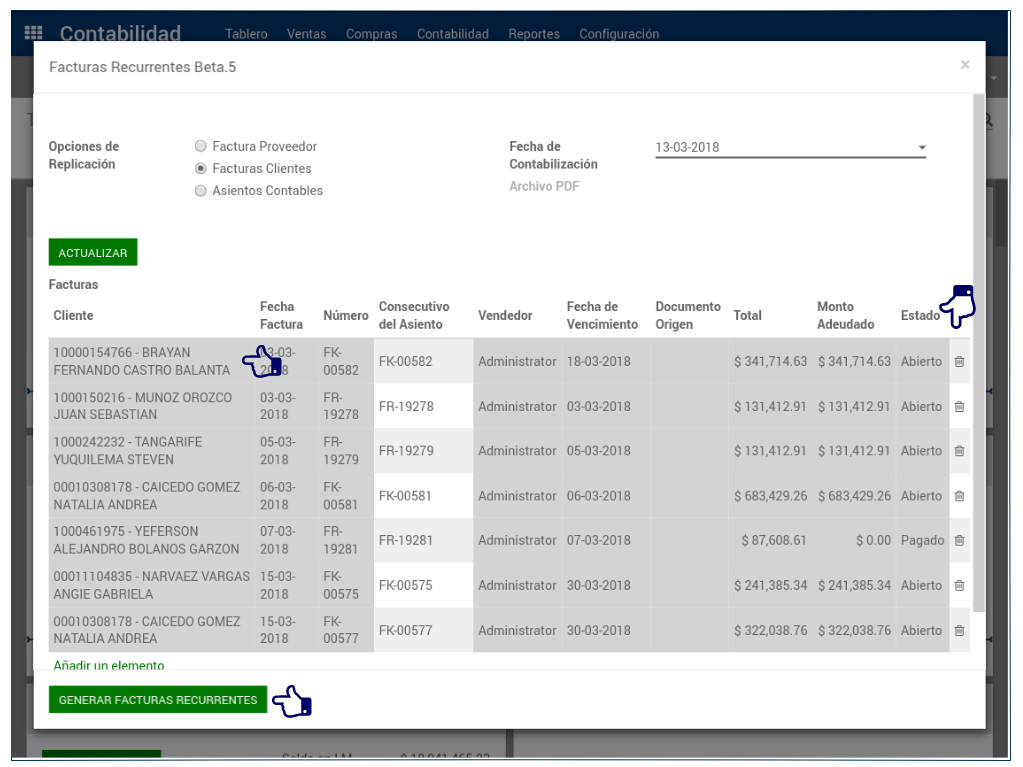1023x767 pixels.
Task: Sort by Fecha de Vencimiento column header
Action: coord(601,316)
